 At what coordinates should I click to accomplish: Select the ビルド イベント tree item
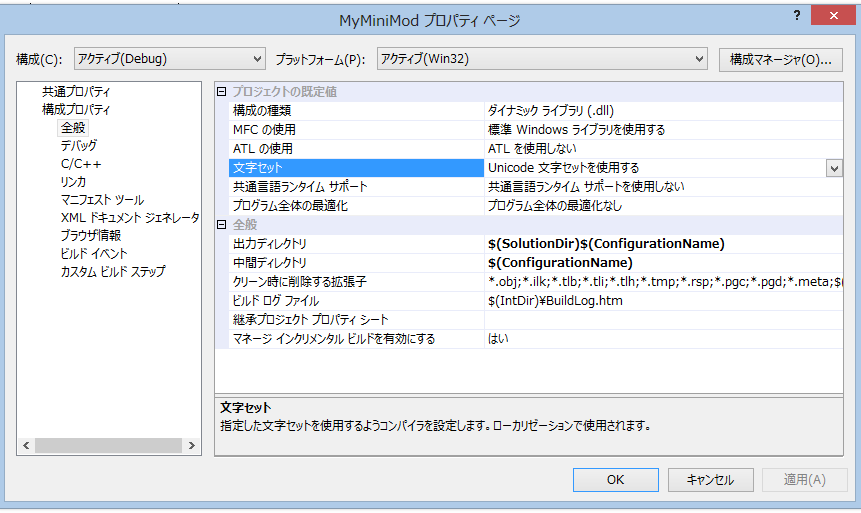coord(93,254)
